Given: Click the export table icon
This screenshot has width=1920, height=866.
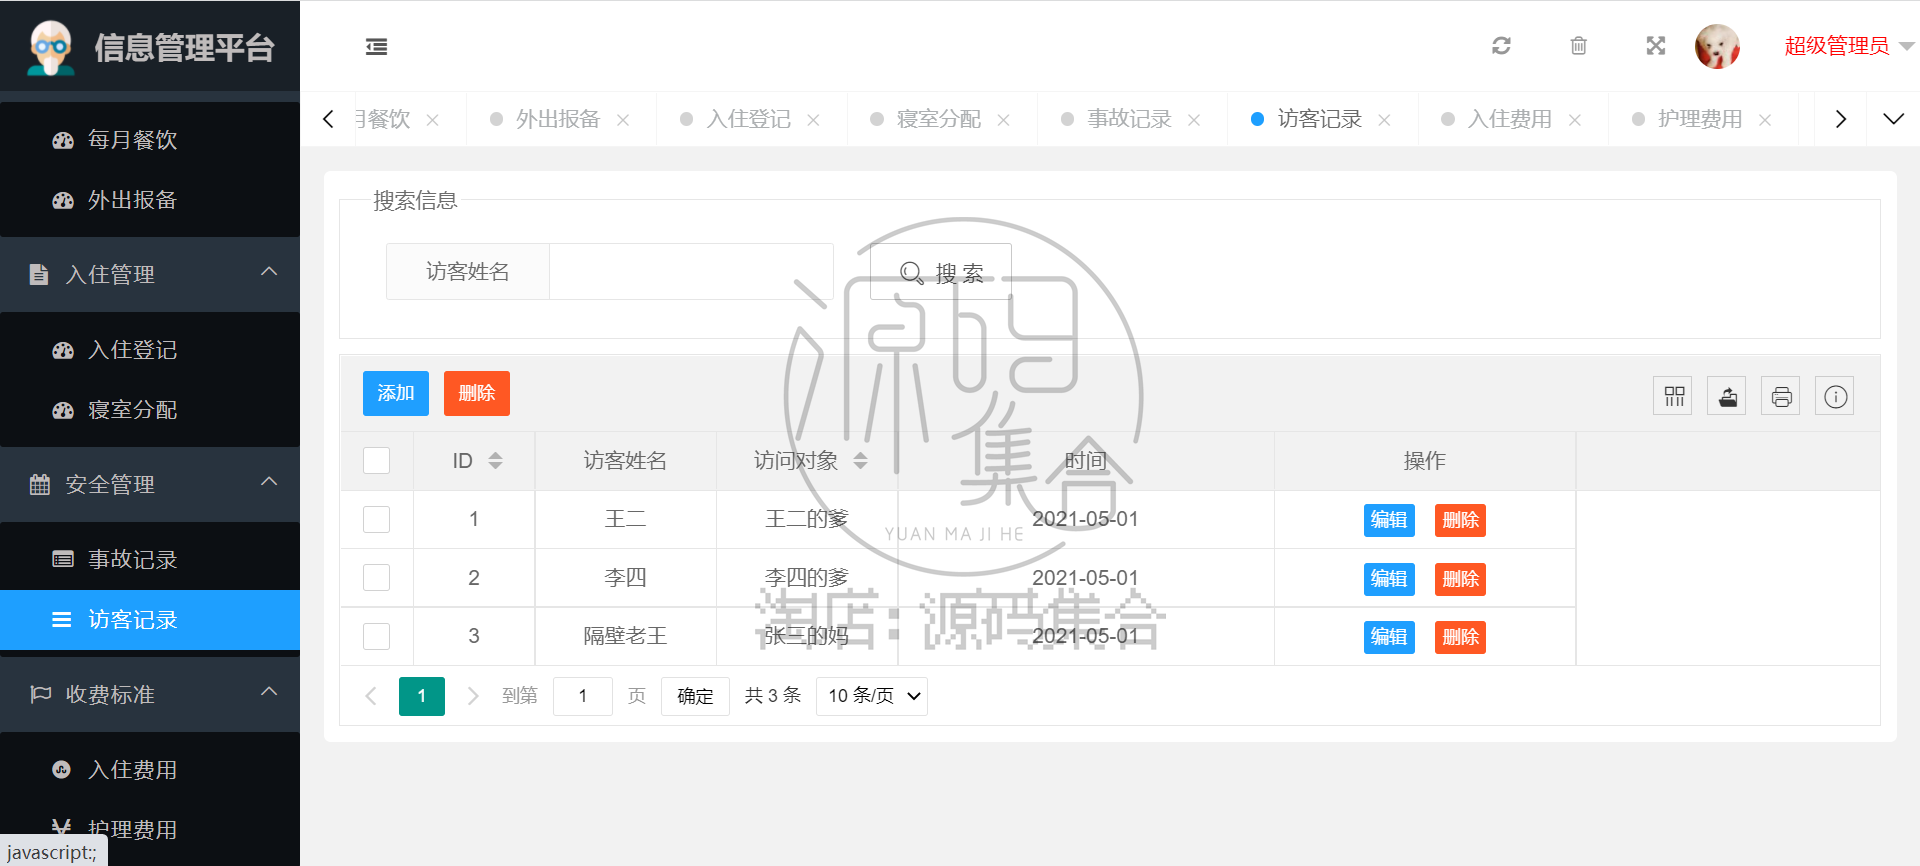Looking at the screenshot, I should [x=1727, y=397].
